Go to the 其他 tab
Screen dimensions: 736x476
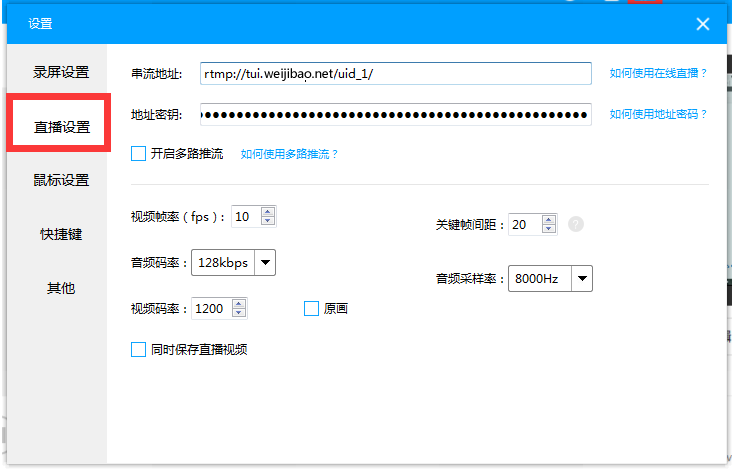[61, 288]
